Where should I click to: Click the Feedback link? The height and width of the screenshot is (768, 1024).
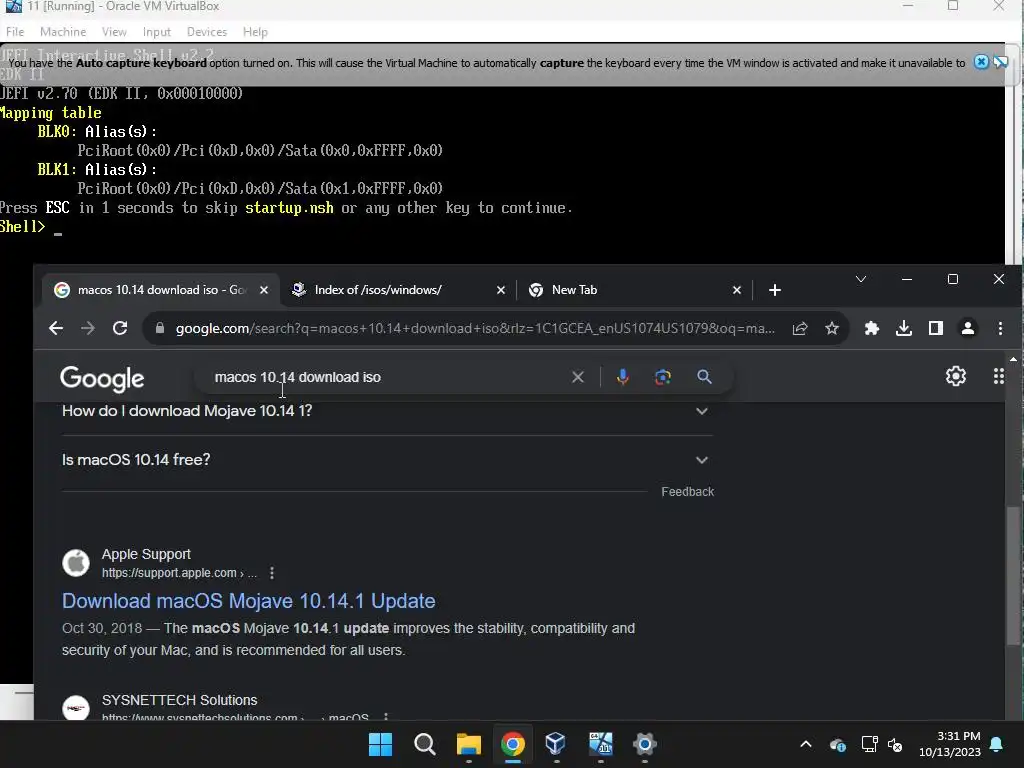[x=687, y=492]
